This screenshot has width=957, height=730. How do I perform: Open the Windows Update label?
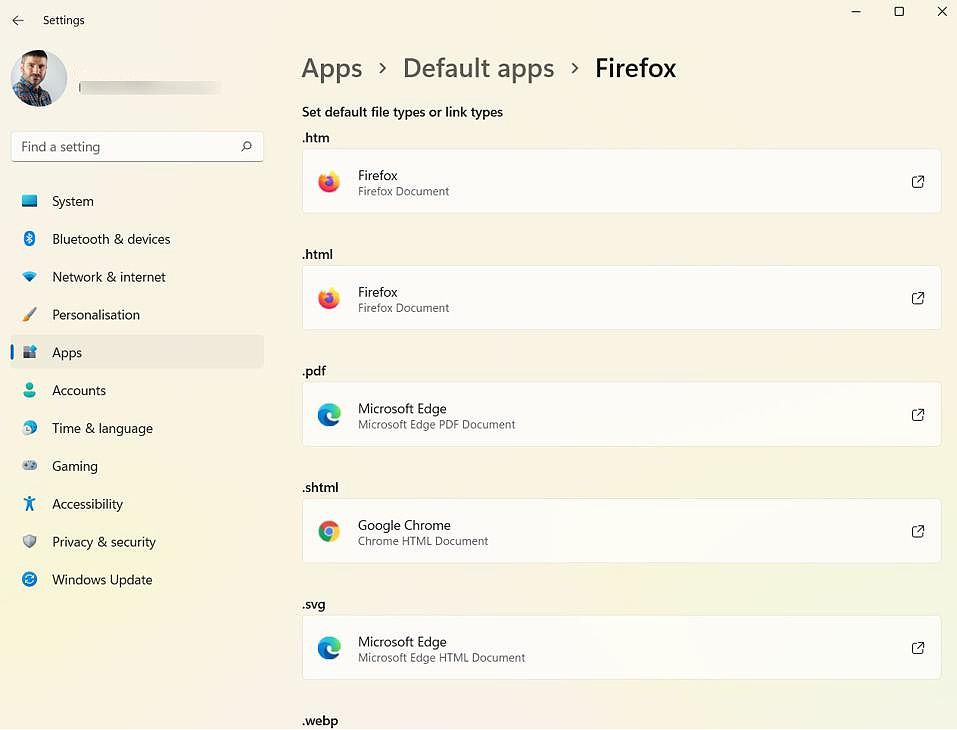102,580
